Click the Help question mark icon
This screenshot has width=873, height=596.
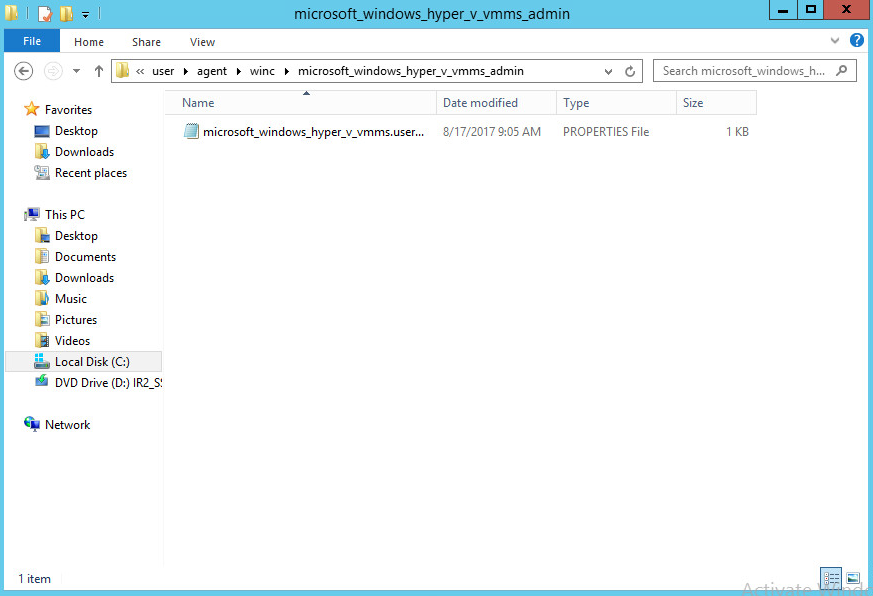click(x=857, y=41)
